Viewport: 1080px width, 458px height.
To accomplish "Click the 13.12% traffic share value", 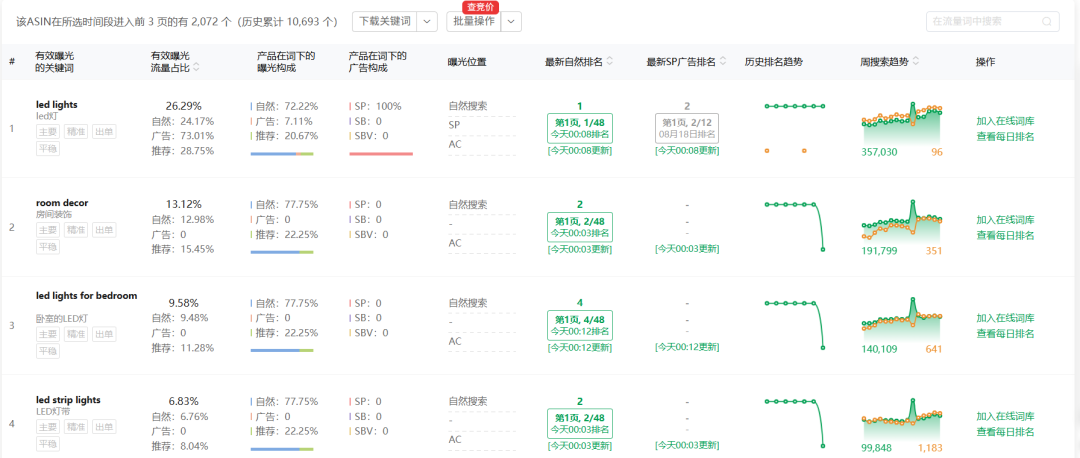I will 183,205.
